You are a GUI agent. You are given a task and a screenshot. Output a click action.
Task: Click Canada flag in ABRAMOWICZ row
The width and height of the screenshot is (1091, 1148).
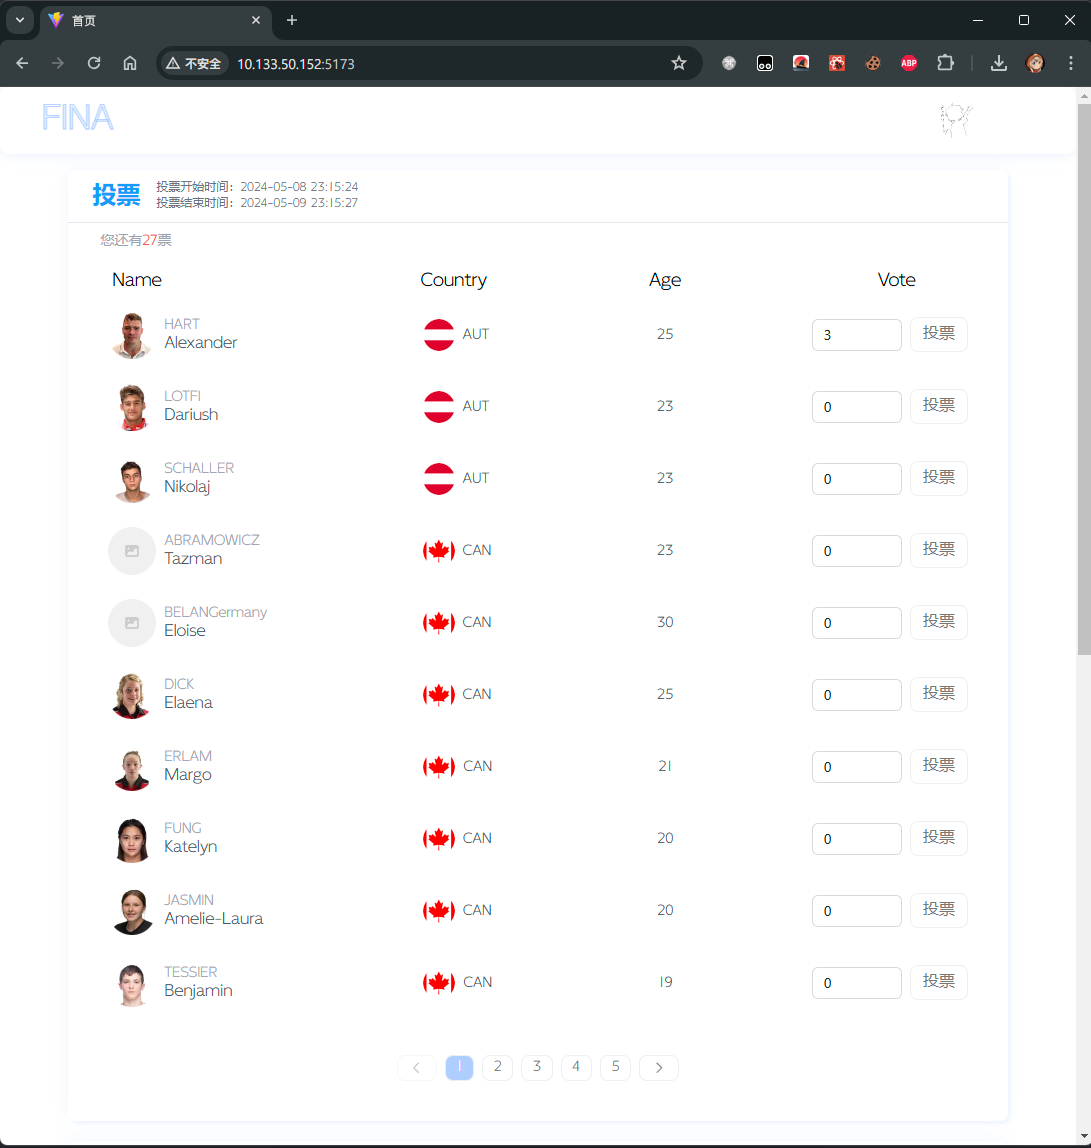(439, 551)
